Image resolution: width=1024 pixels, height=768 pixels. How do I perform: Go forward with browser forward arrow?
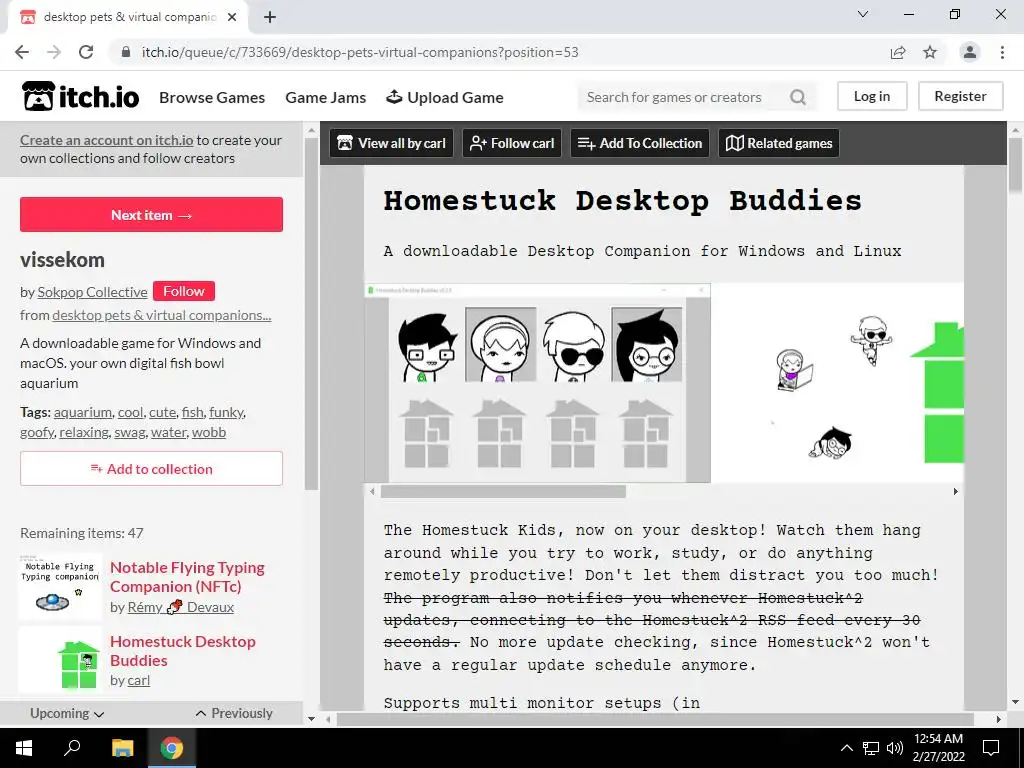tap(54, 52)
